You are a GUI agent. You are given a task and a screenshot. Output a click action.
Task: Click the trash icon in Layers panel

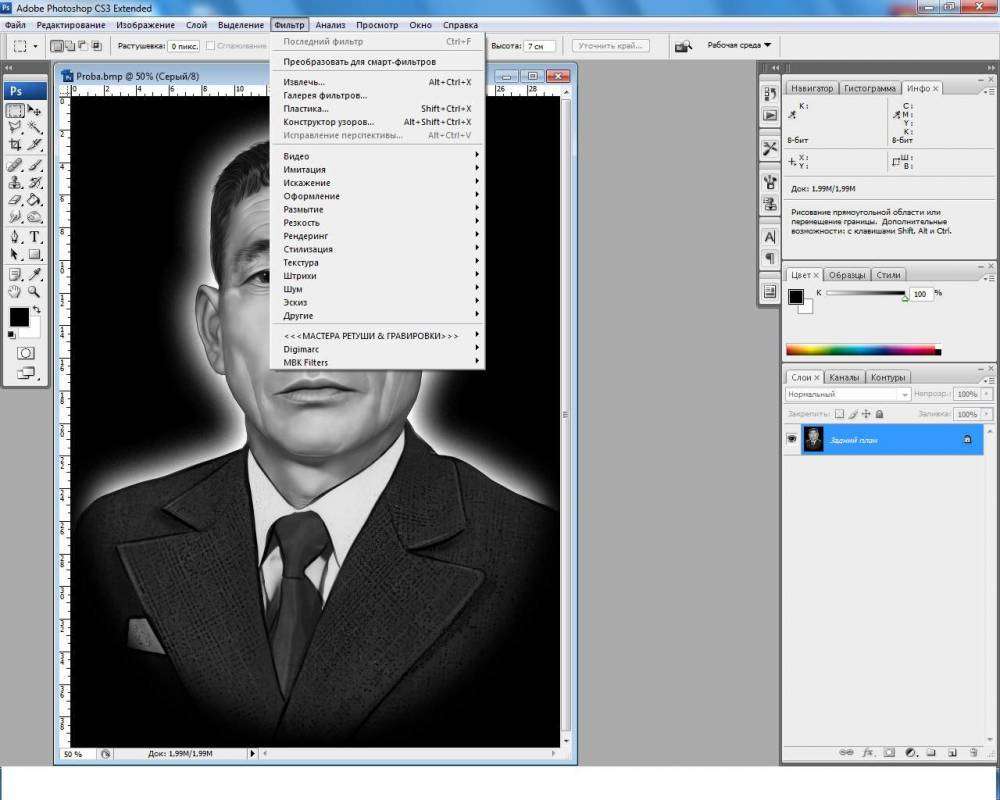point(972,752)
